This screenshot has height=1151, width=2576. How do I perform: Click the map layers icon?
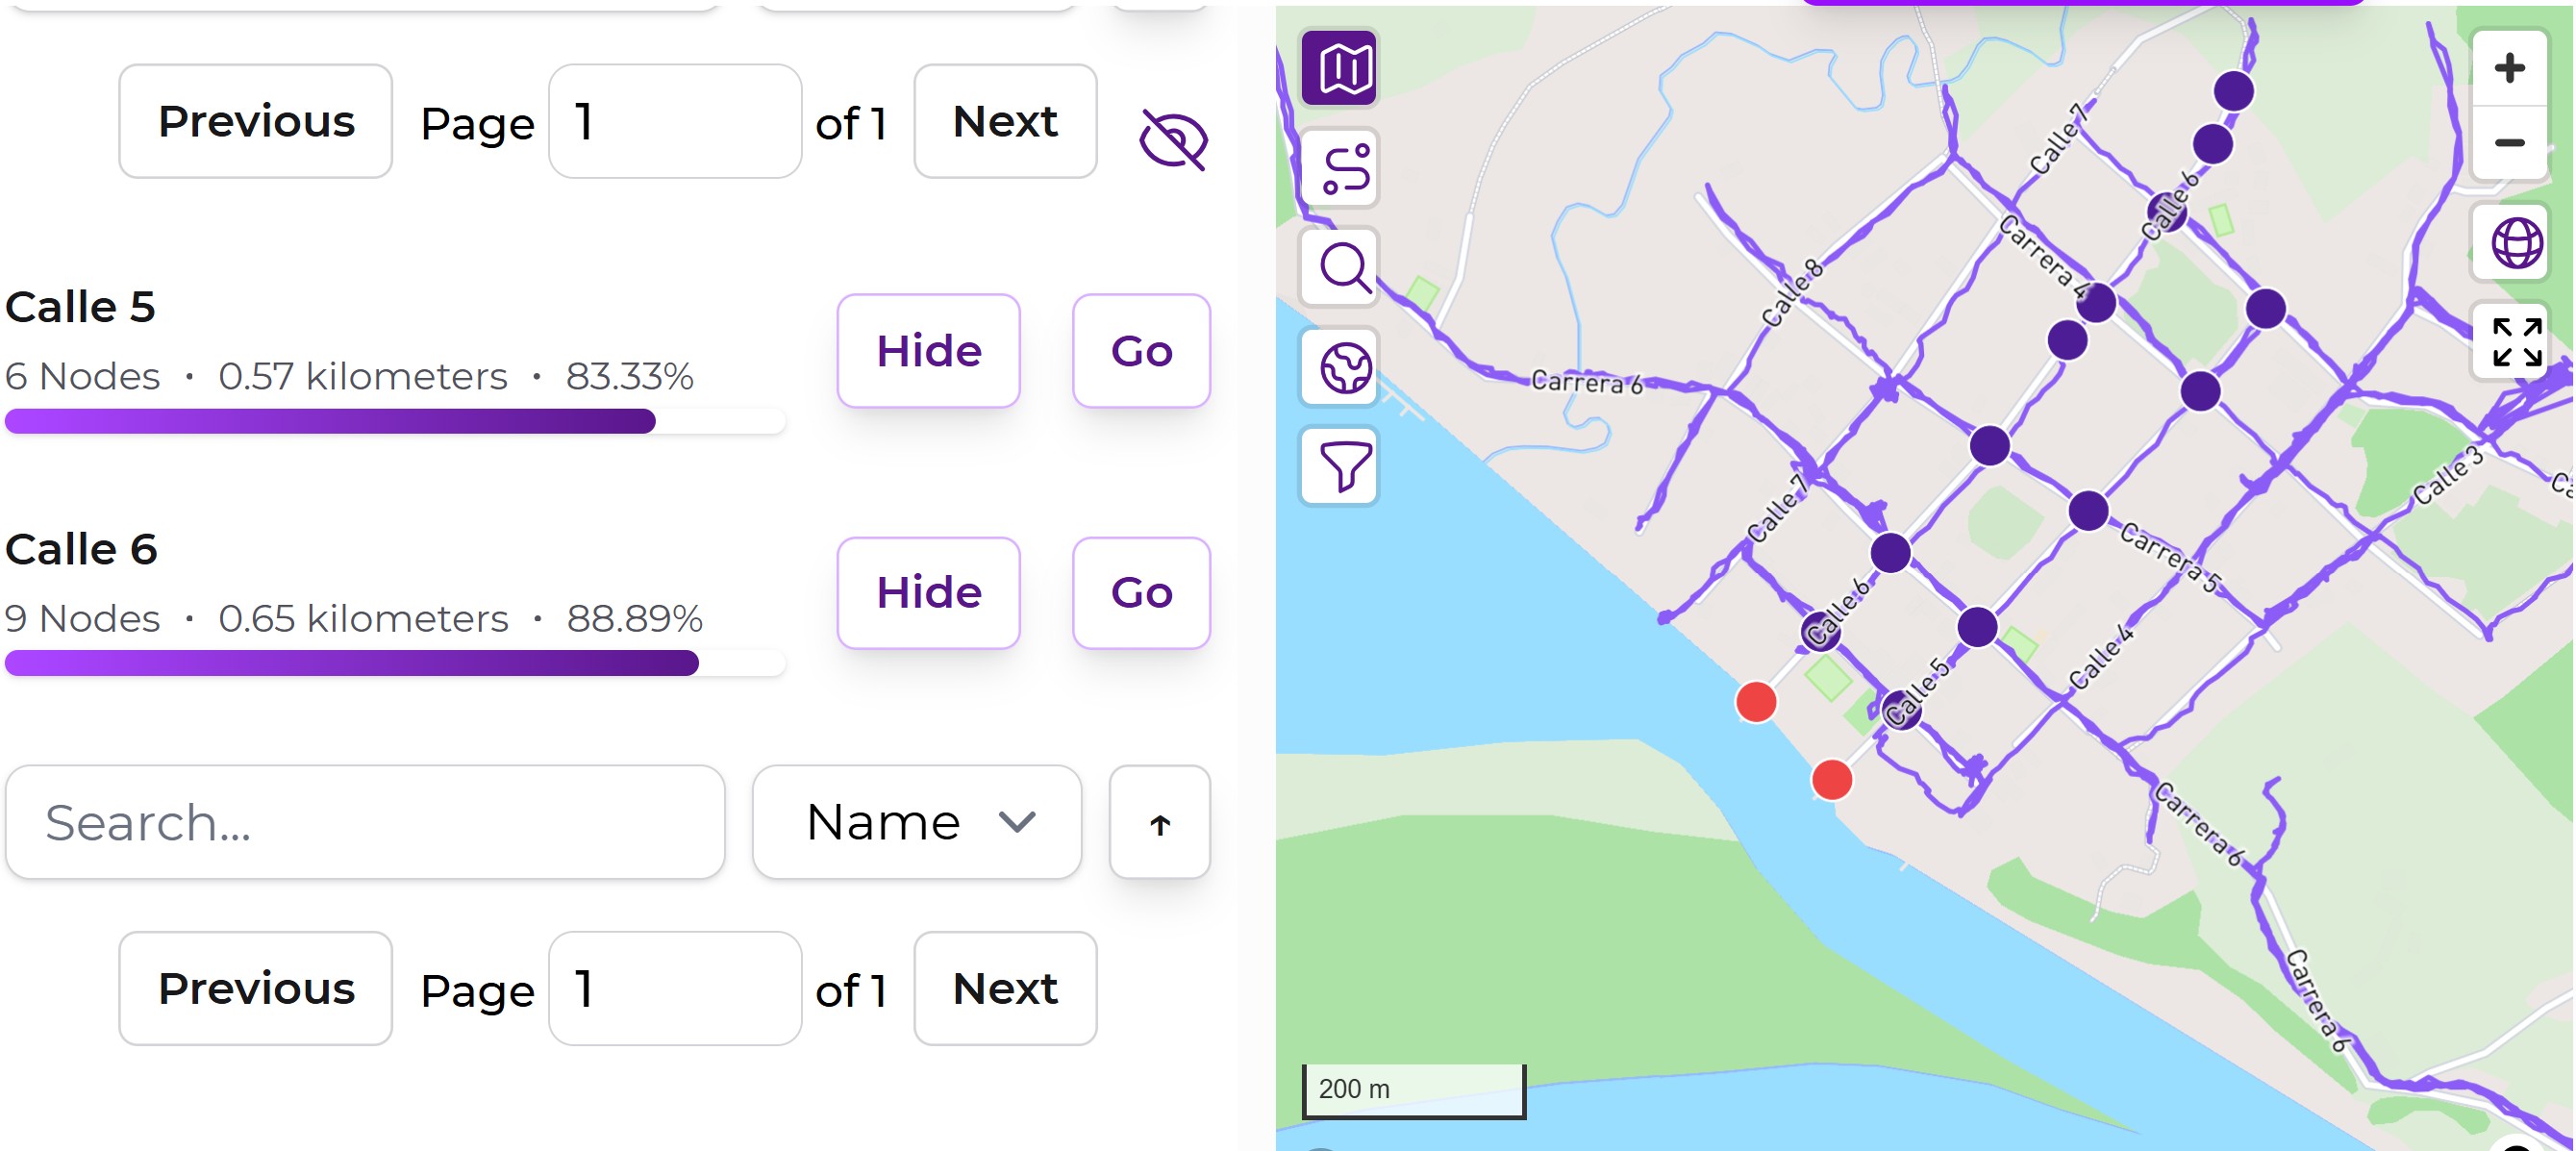(x=1338, y=68)
